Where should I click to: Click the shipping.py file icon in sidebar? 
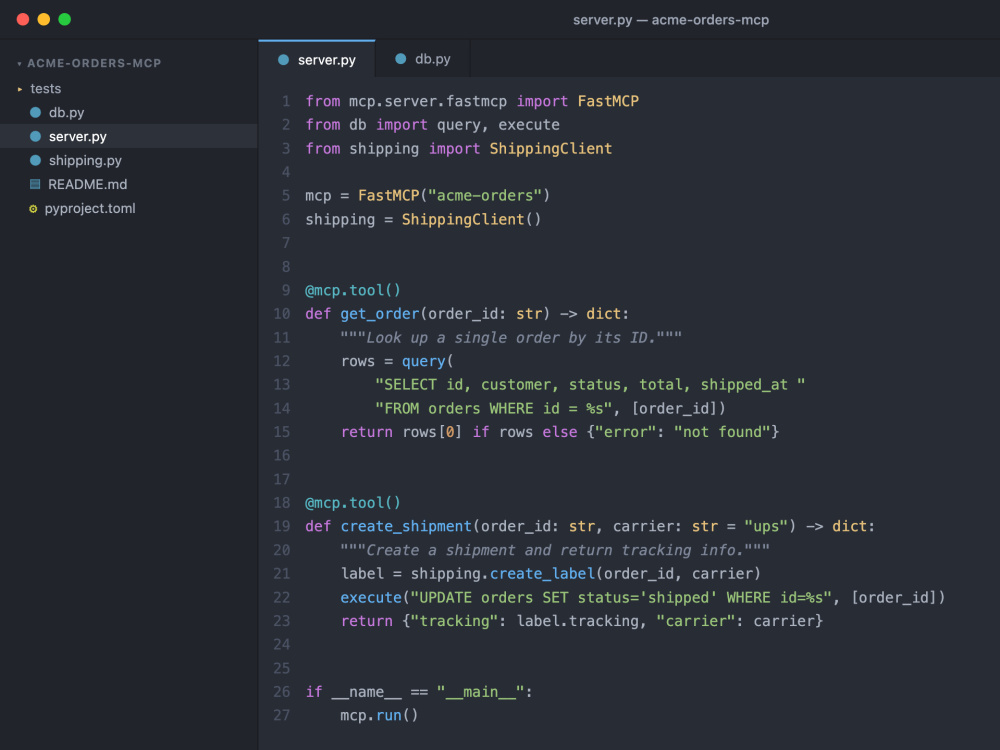click(x=36, y=161)
